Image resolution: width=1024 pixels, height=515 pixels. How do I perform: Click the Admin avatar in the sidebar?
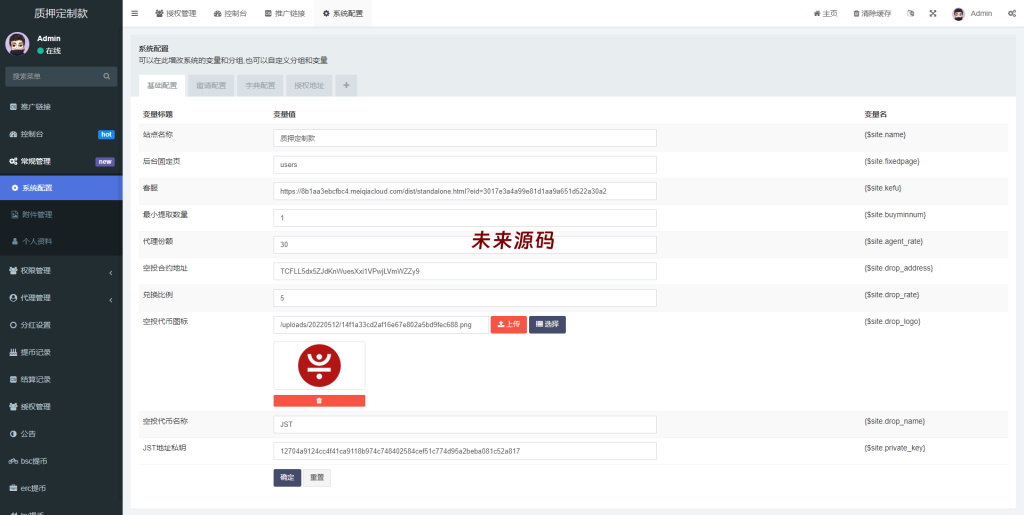(17, 44)
